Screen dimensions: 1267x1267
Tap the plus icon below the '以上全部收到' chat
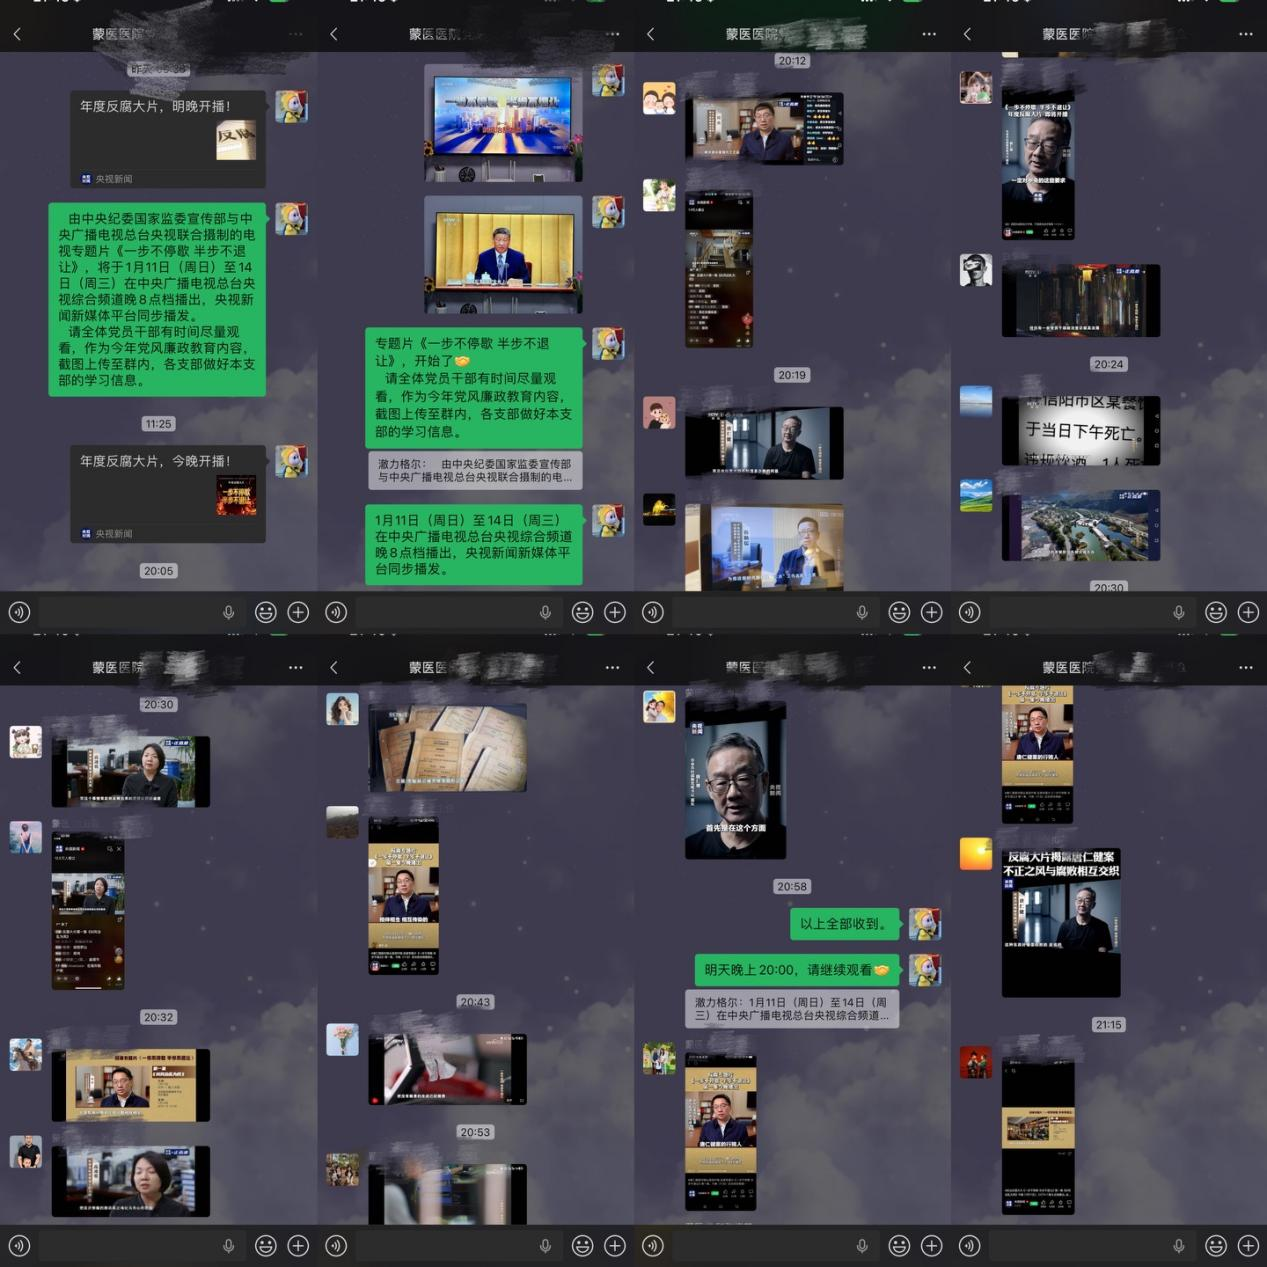(x=931, y=1245)
